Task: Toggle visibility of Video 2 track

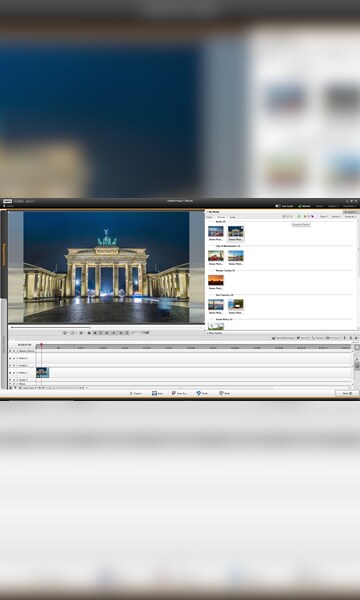Action: [x=10, y=358]
